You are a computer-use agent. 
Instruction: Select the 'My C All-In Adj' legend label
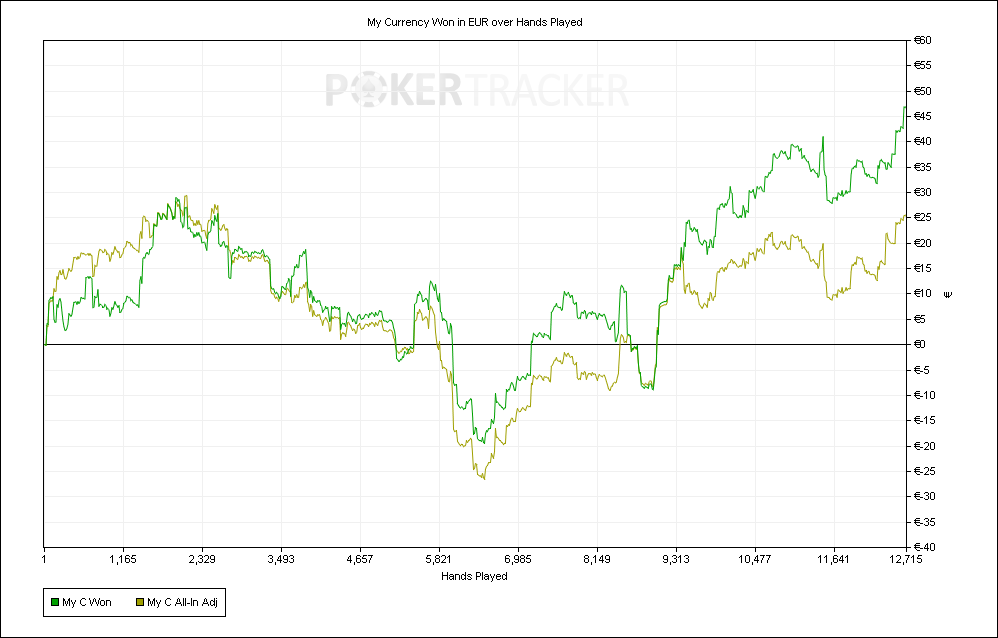tap(182, 602)
